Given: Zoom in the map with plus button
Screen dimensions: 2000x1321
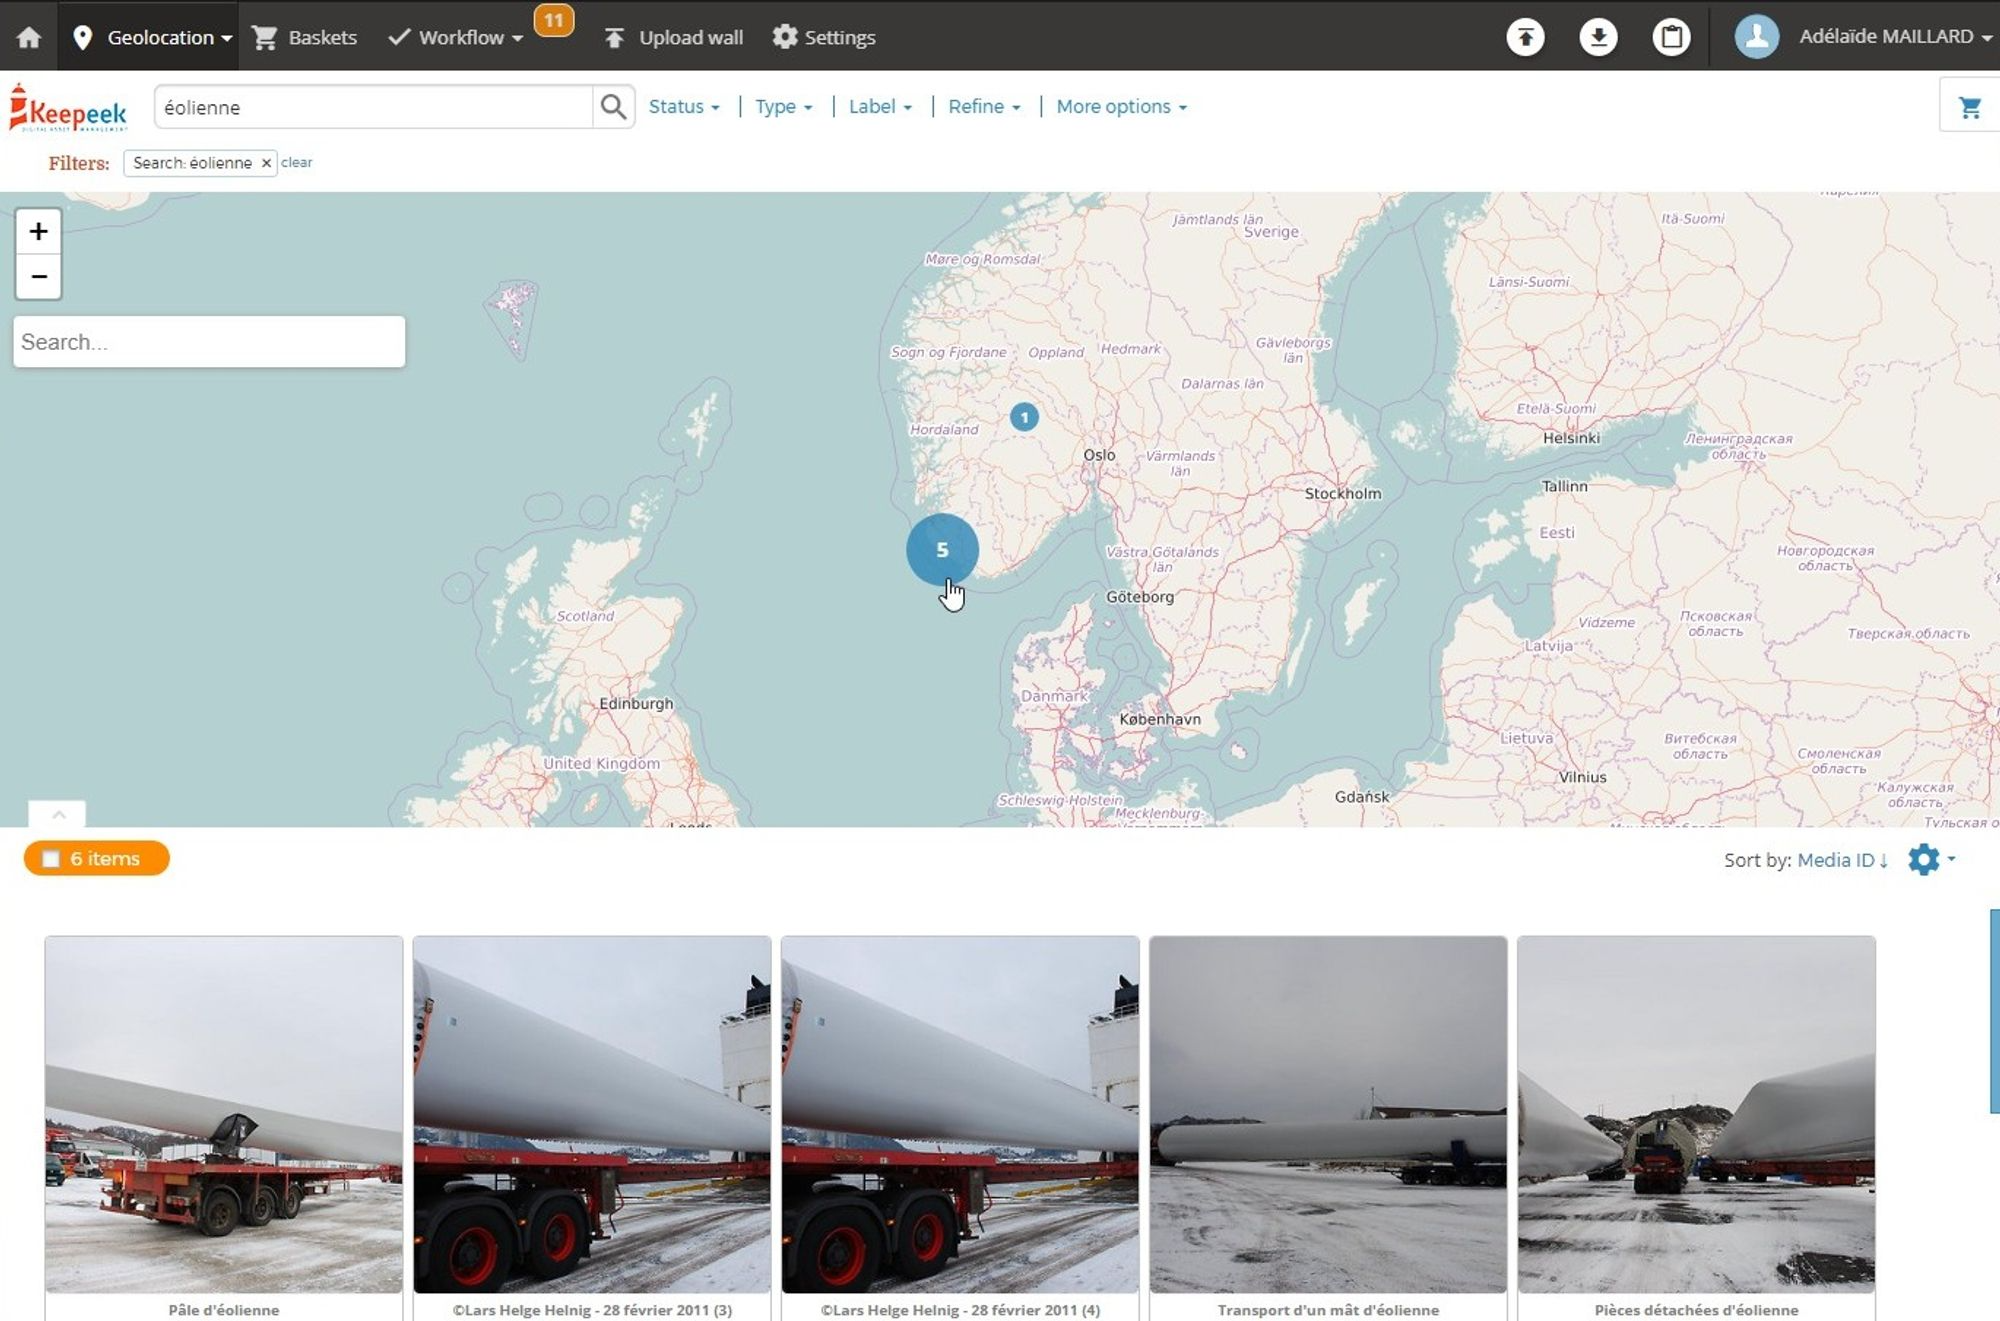Looking at the screenshot, I should [38, 232].
